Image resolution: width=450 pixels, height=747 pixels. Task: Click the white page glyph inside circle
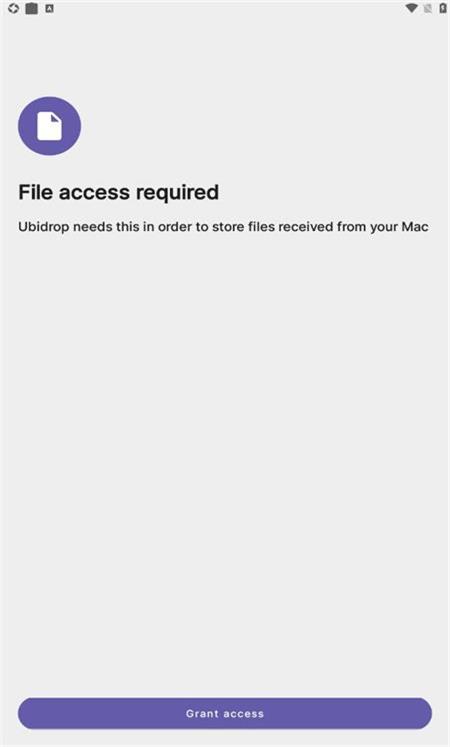[50, 126]
